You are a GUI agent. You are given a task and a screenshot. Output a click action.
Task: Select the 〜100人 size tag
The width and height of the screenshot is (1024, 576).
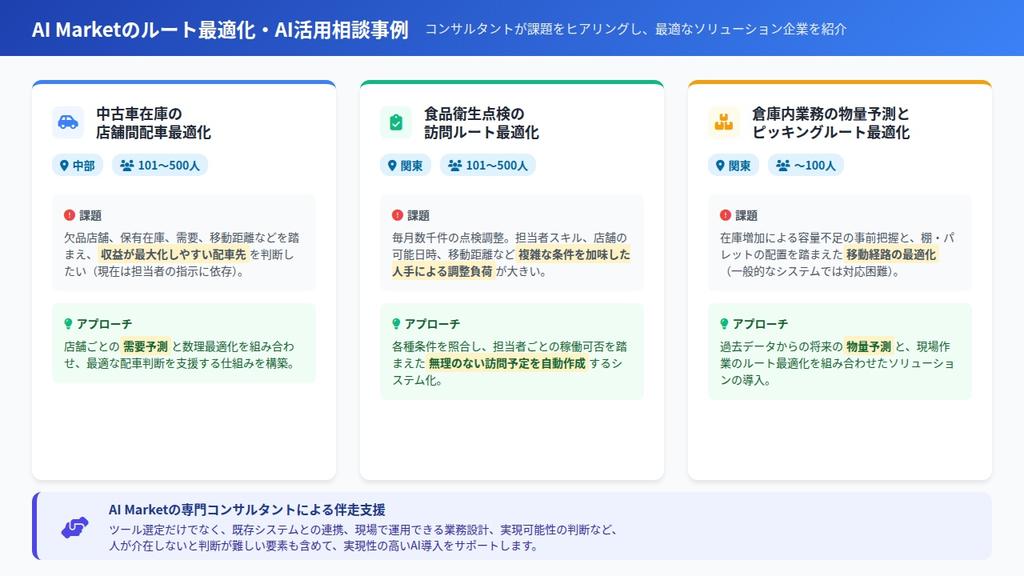805,165
